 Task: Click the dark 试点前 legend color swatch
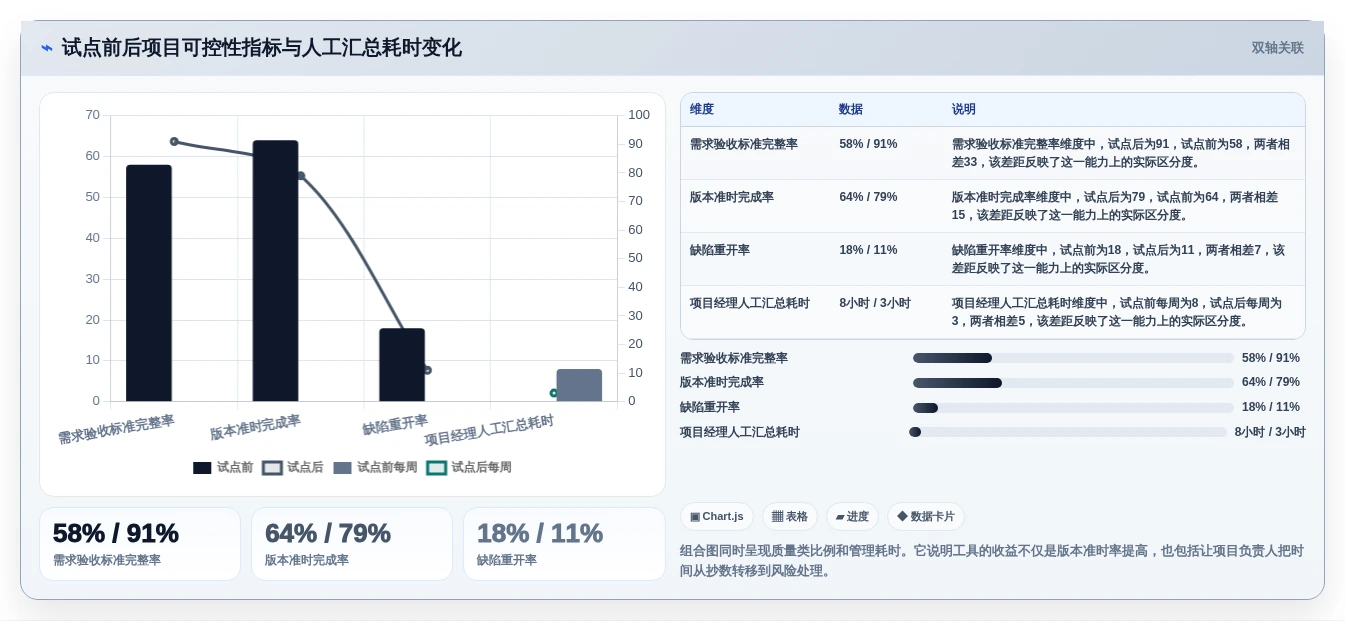coord(202,468)
